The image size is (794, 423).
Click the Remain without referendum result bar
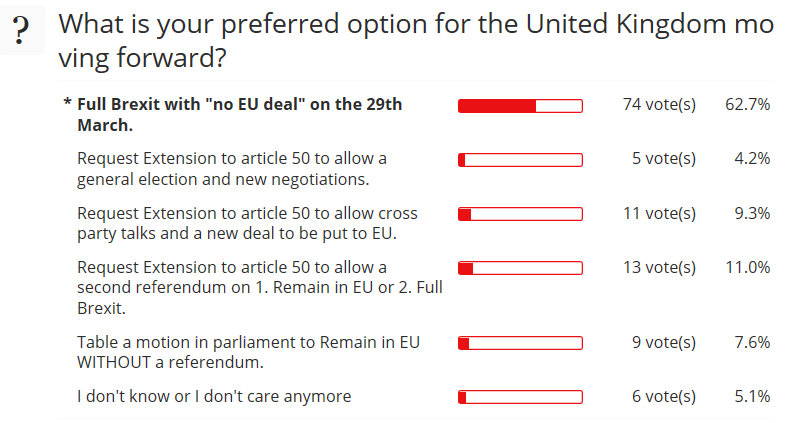[520, 343]
